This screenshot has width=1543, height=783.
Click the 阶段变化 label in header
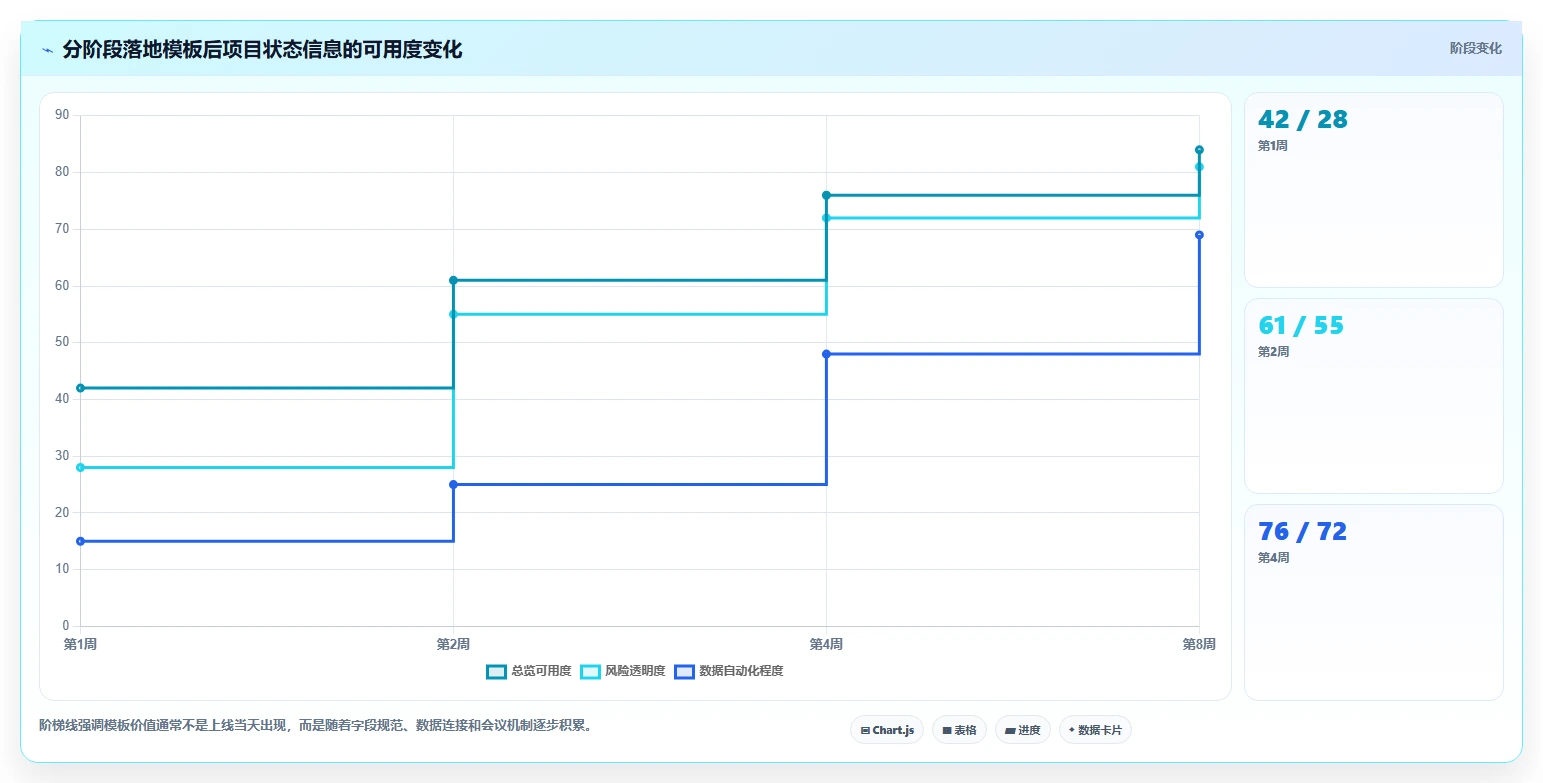point(1475,48)
